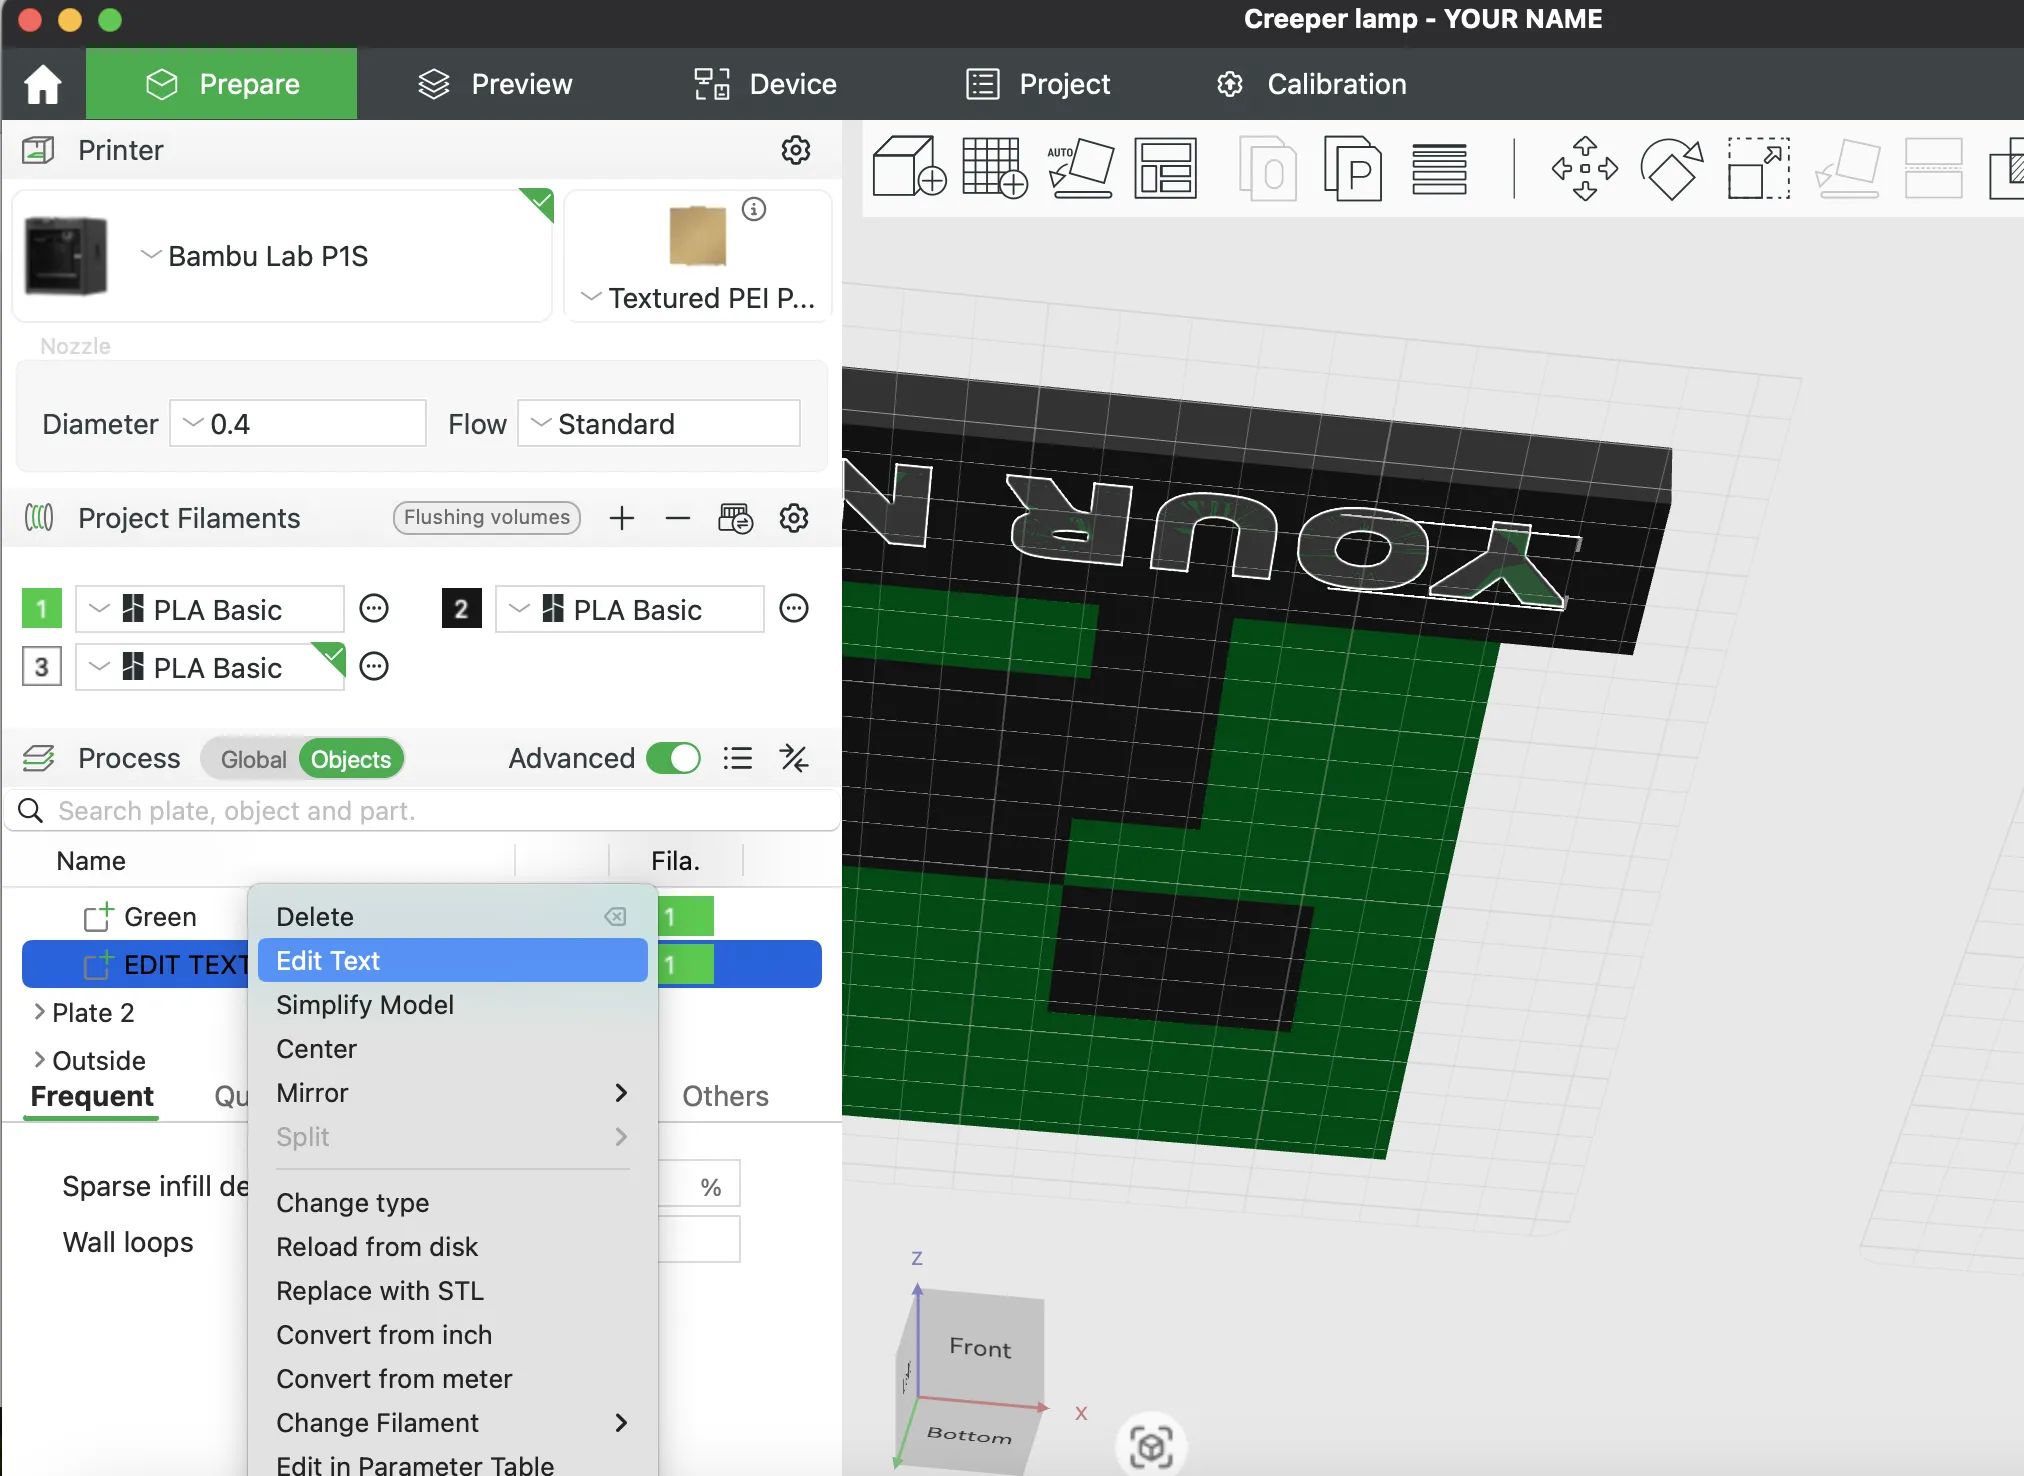Toggle off the Advanced process mode
The image size is (2024, 1476).
coord(673,758)
